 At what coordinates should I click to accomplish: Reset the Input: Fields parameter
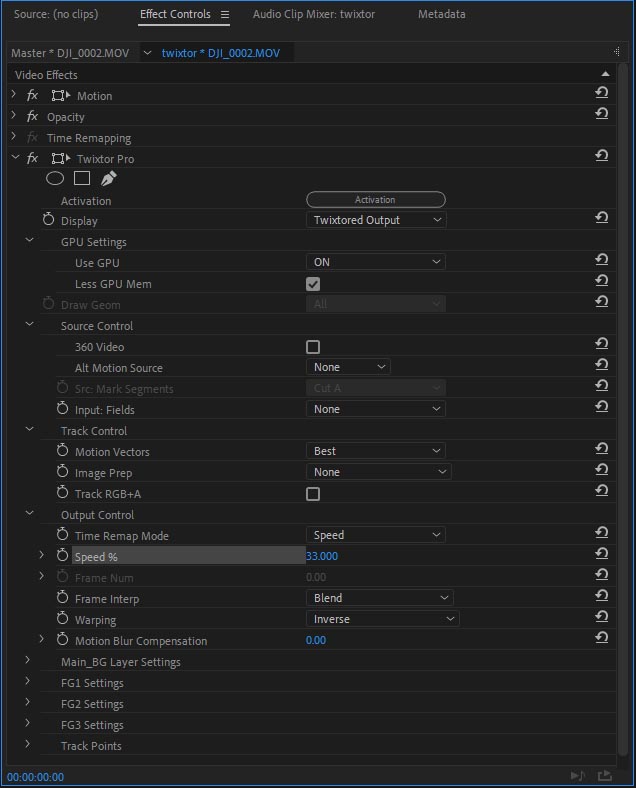(601, 407)
